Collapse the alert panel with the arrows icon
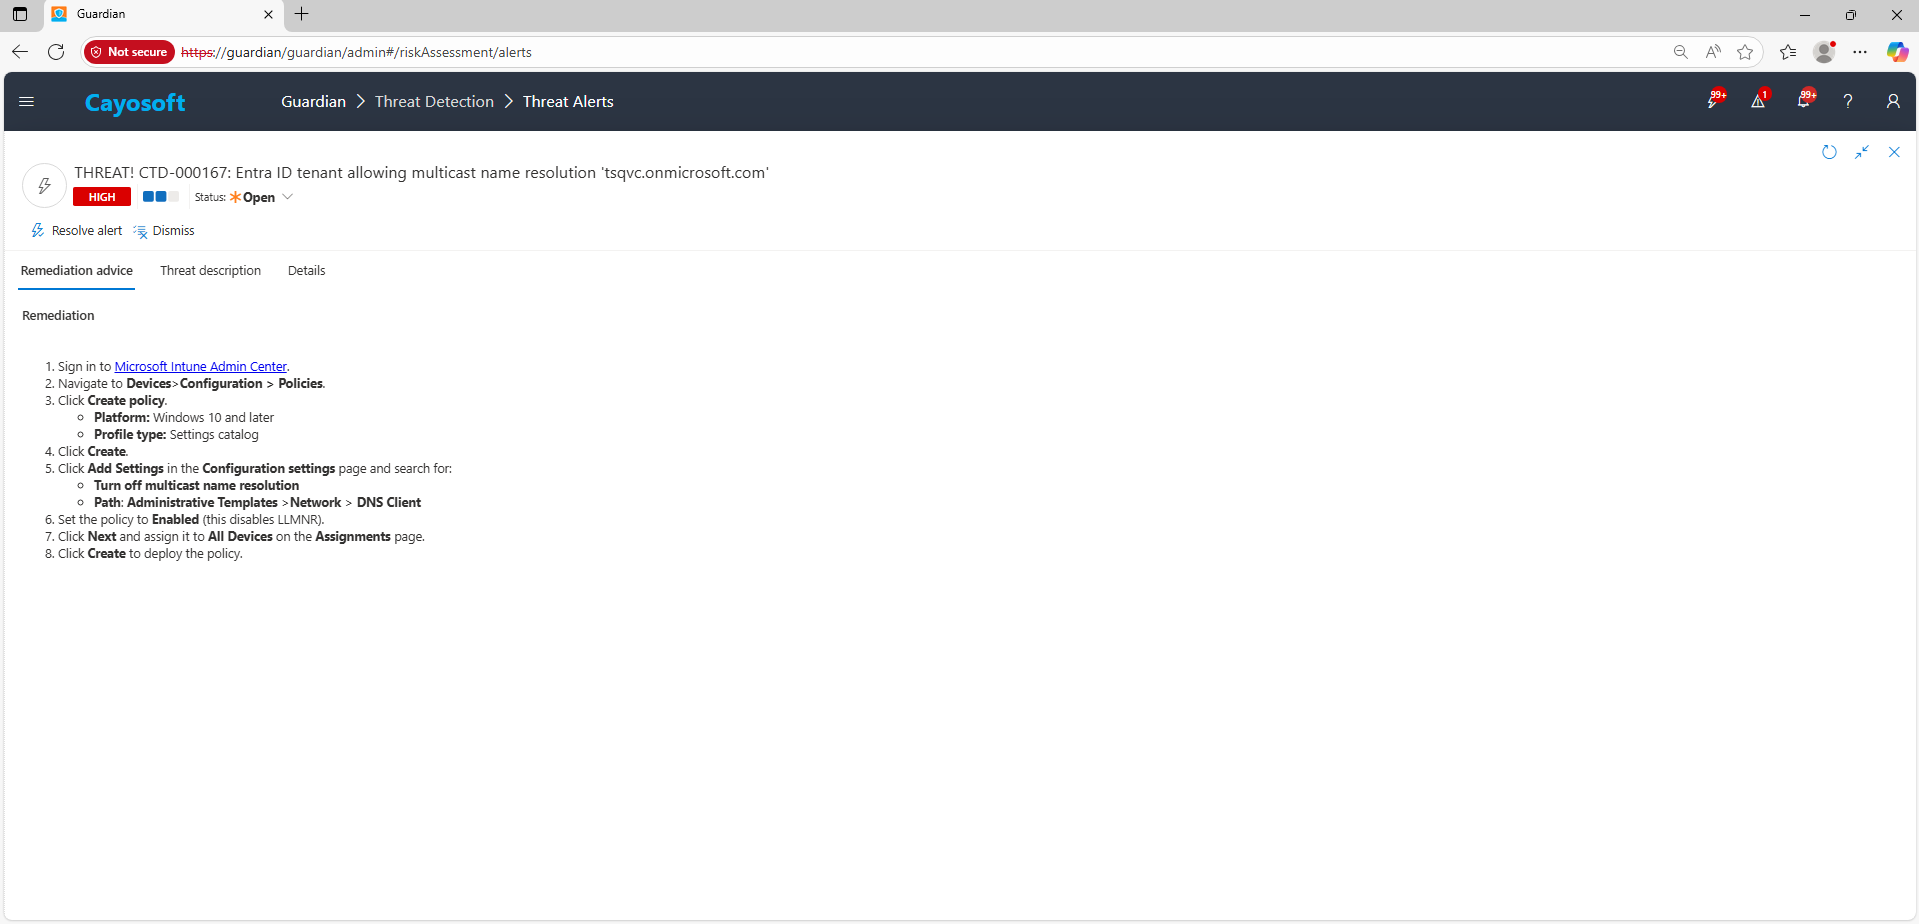1919x924 pixels. coord(1862,152)
